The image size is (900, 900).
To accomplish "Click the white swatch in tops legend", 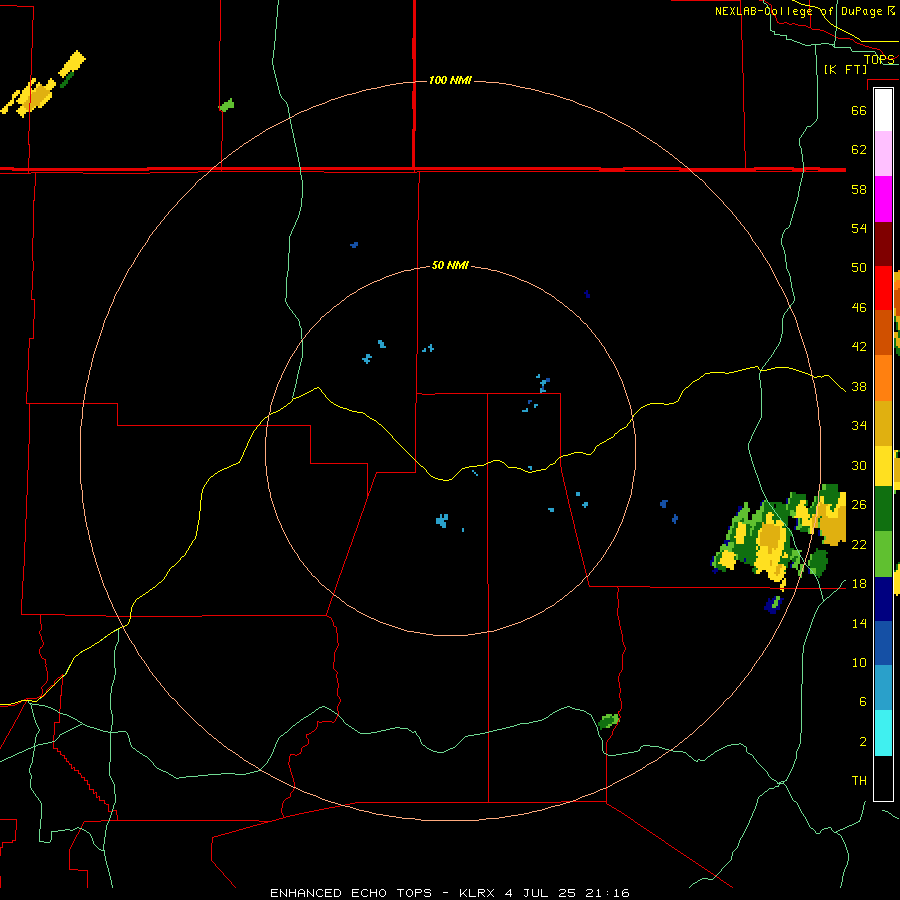I will coord(883,110).
